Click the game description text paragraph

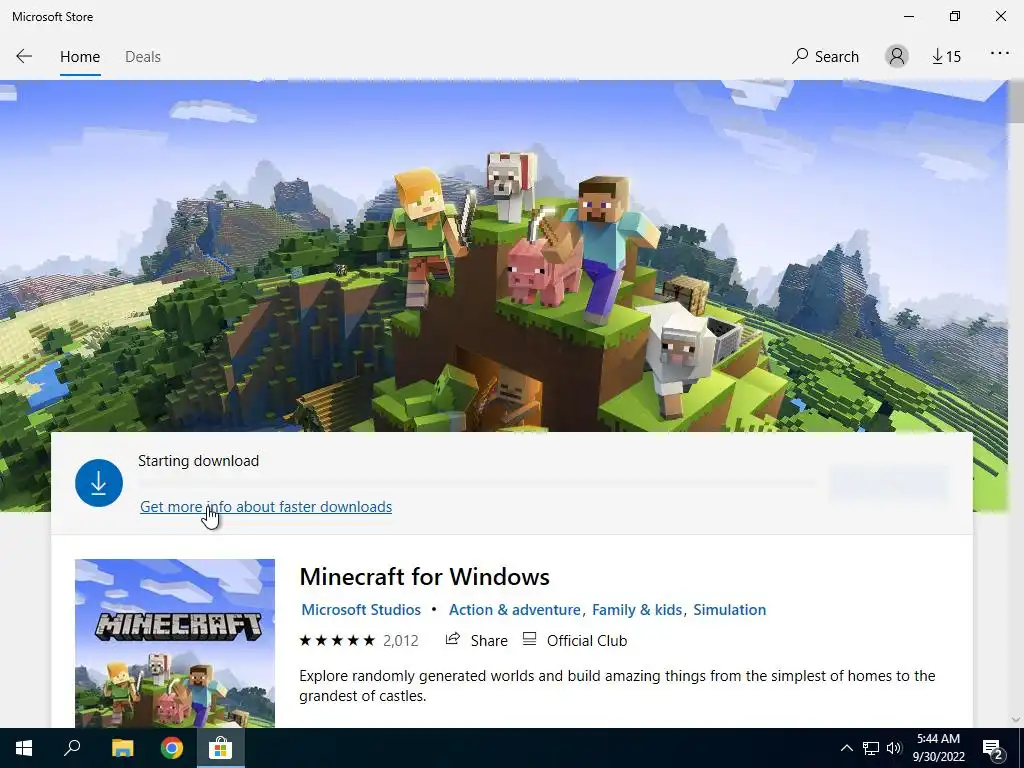617,686
